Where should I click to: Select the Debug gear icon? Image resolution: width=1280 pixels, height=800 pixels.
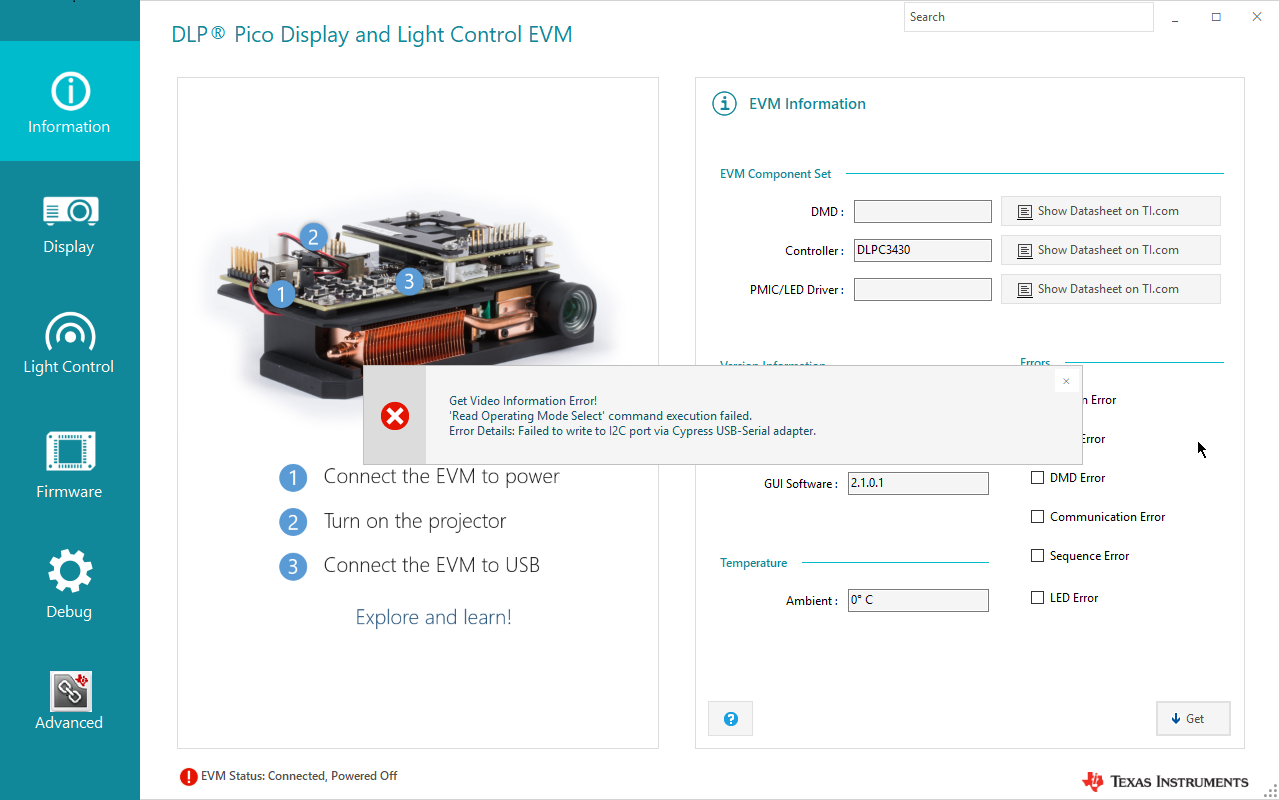tap(69, 570)
